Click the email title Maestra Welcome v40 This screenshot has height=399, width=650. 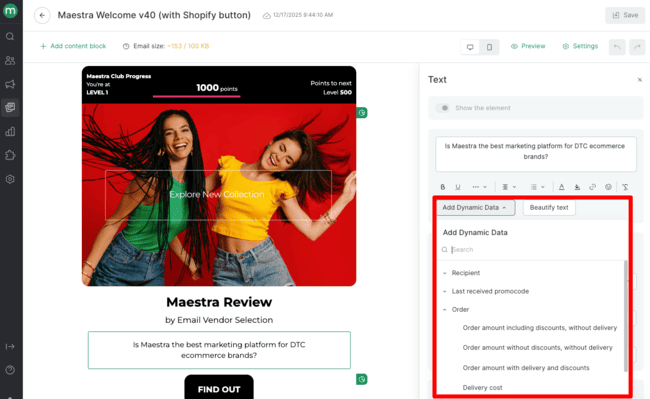pyautogui.click(x=154, y=15)
